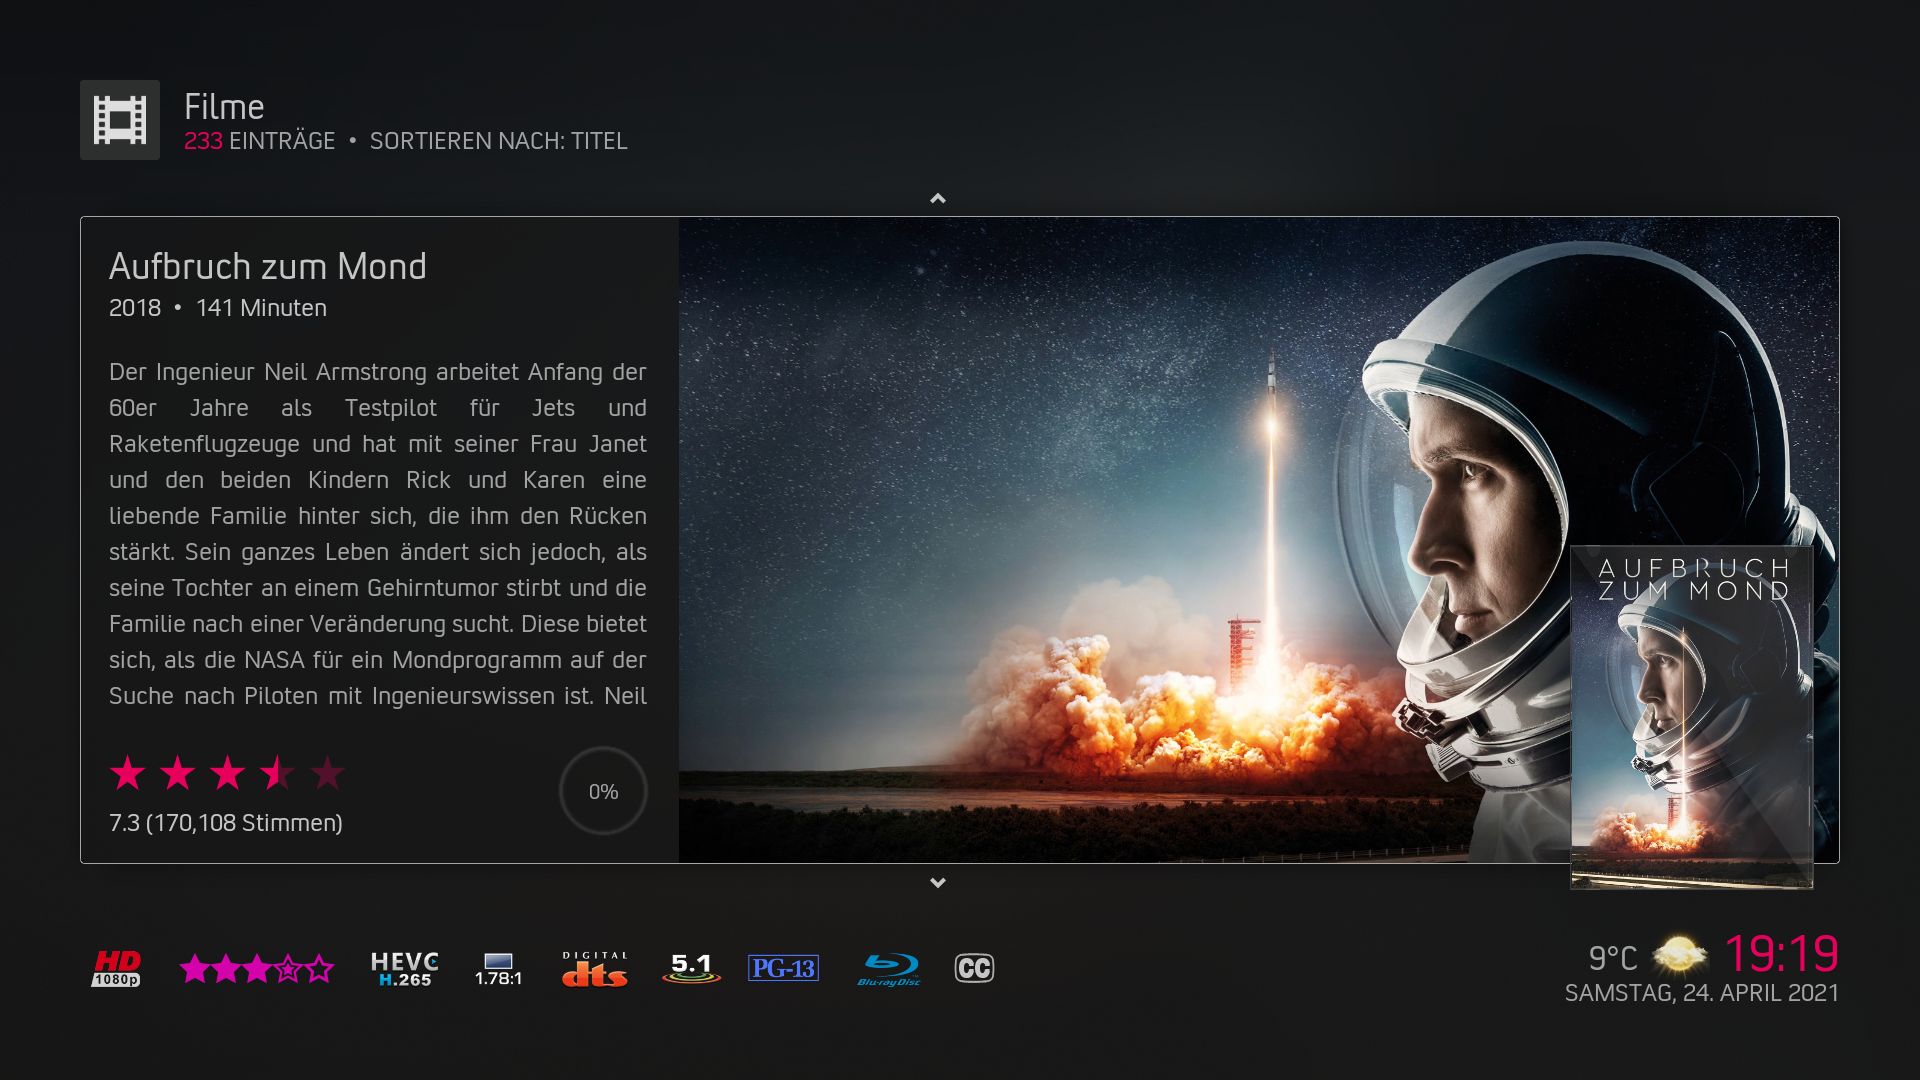Click the PG-13 rating badge
1920x1080 pixels.
pyautogui.click(x=783, y=968)
